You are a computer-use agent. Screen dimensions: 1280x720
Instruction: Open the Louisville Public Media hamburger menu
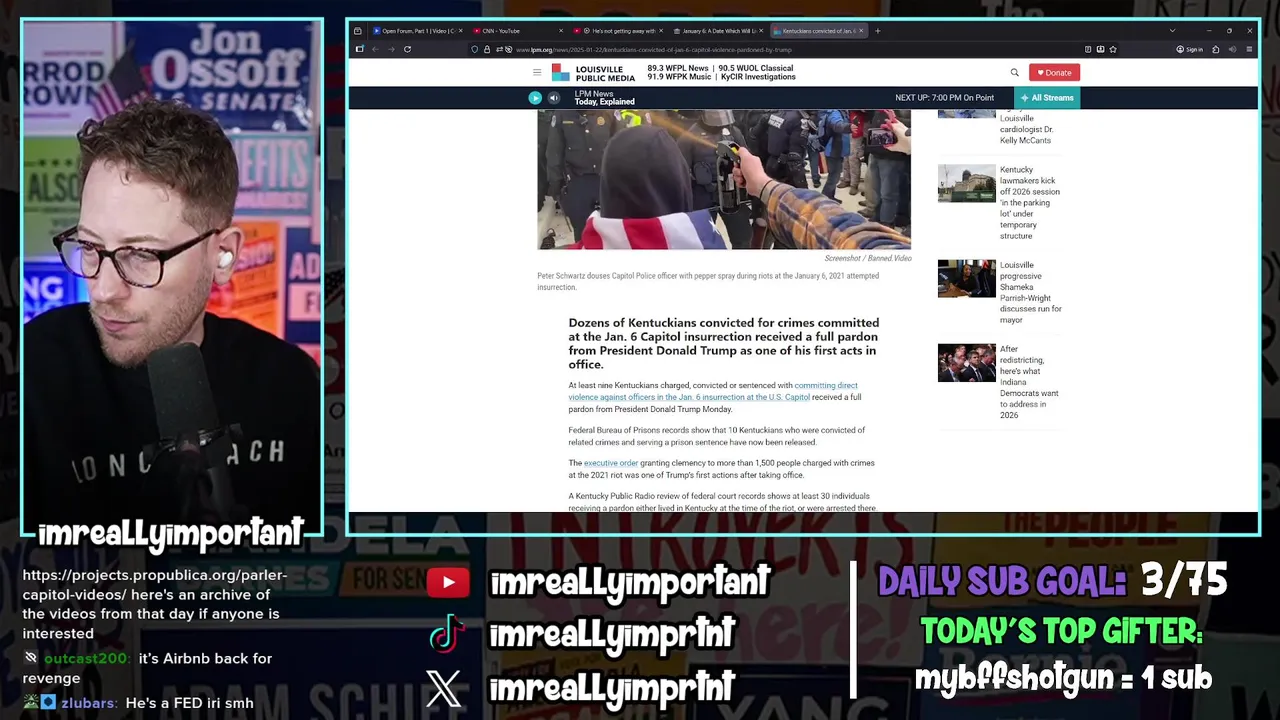coord(537,72)
